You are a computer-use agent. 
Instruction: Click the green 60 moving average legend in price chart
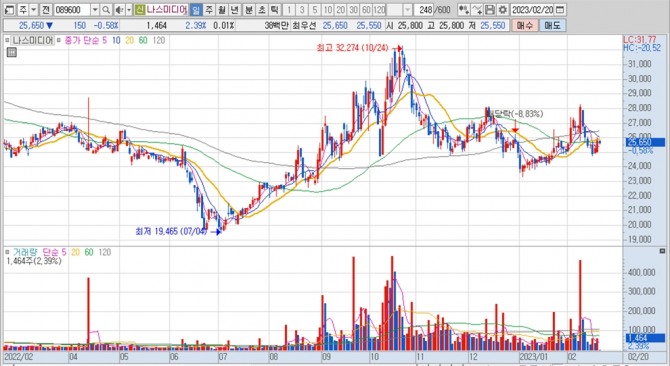pos(143,41)
